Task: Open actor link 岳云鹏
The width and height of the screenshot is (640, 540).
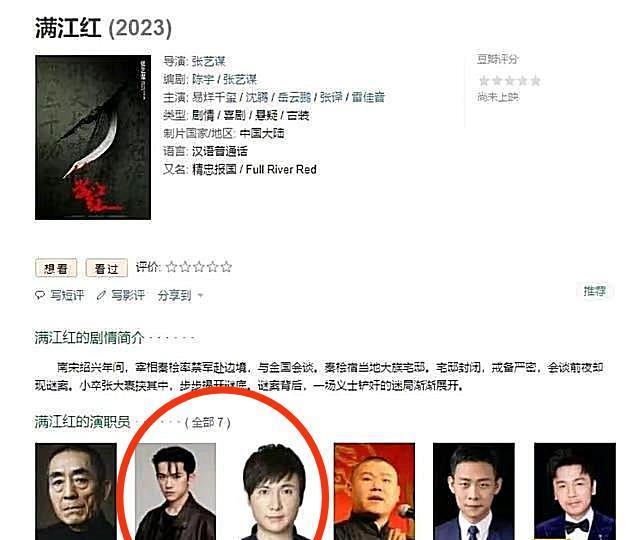Action: (294, 97)
